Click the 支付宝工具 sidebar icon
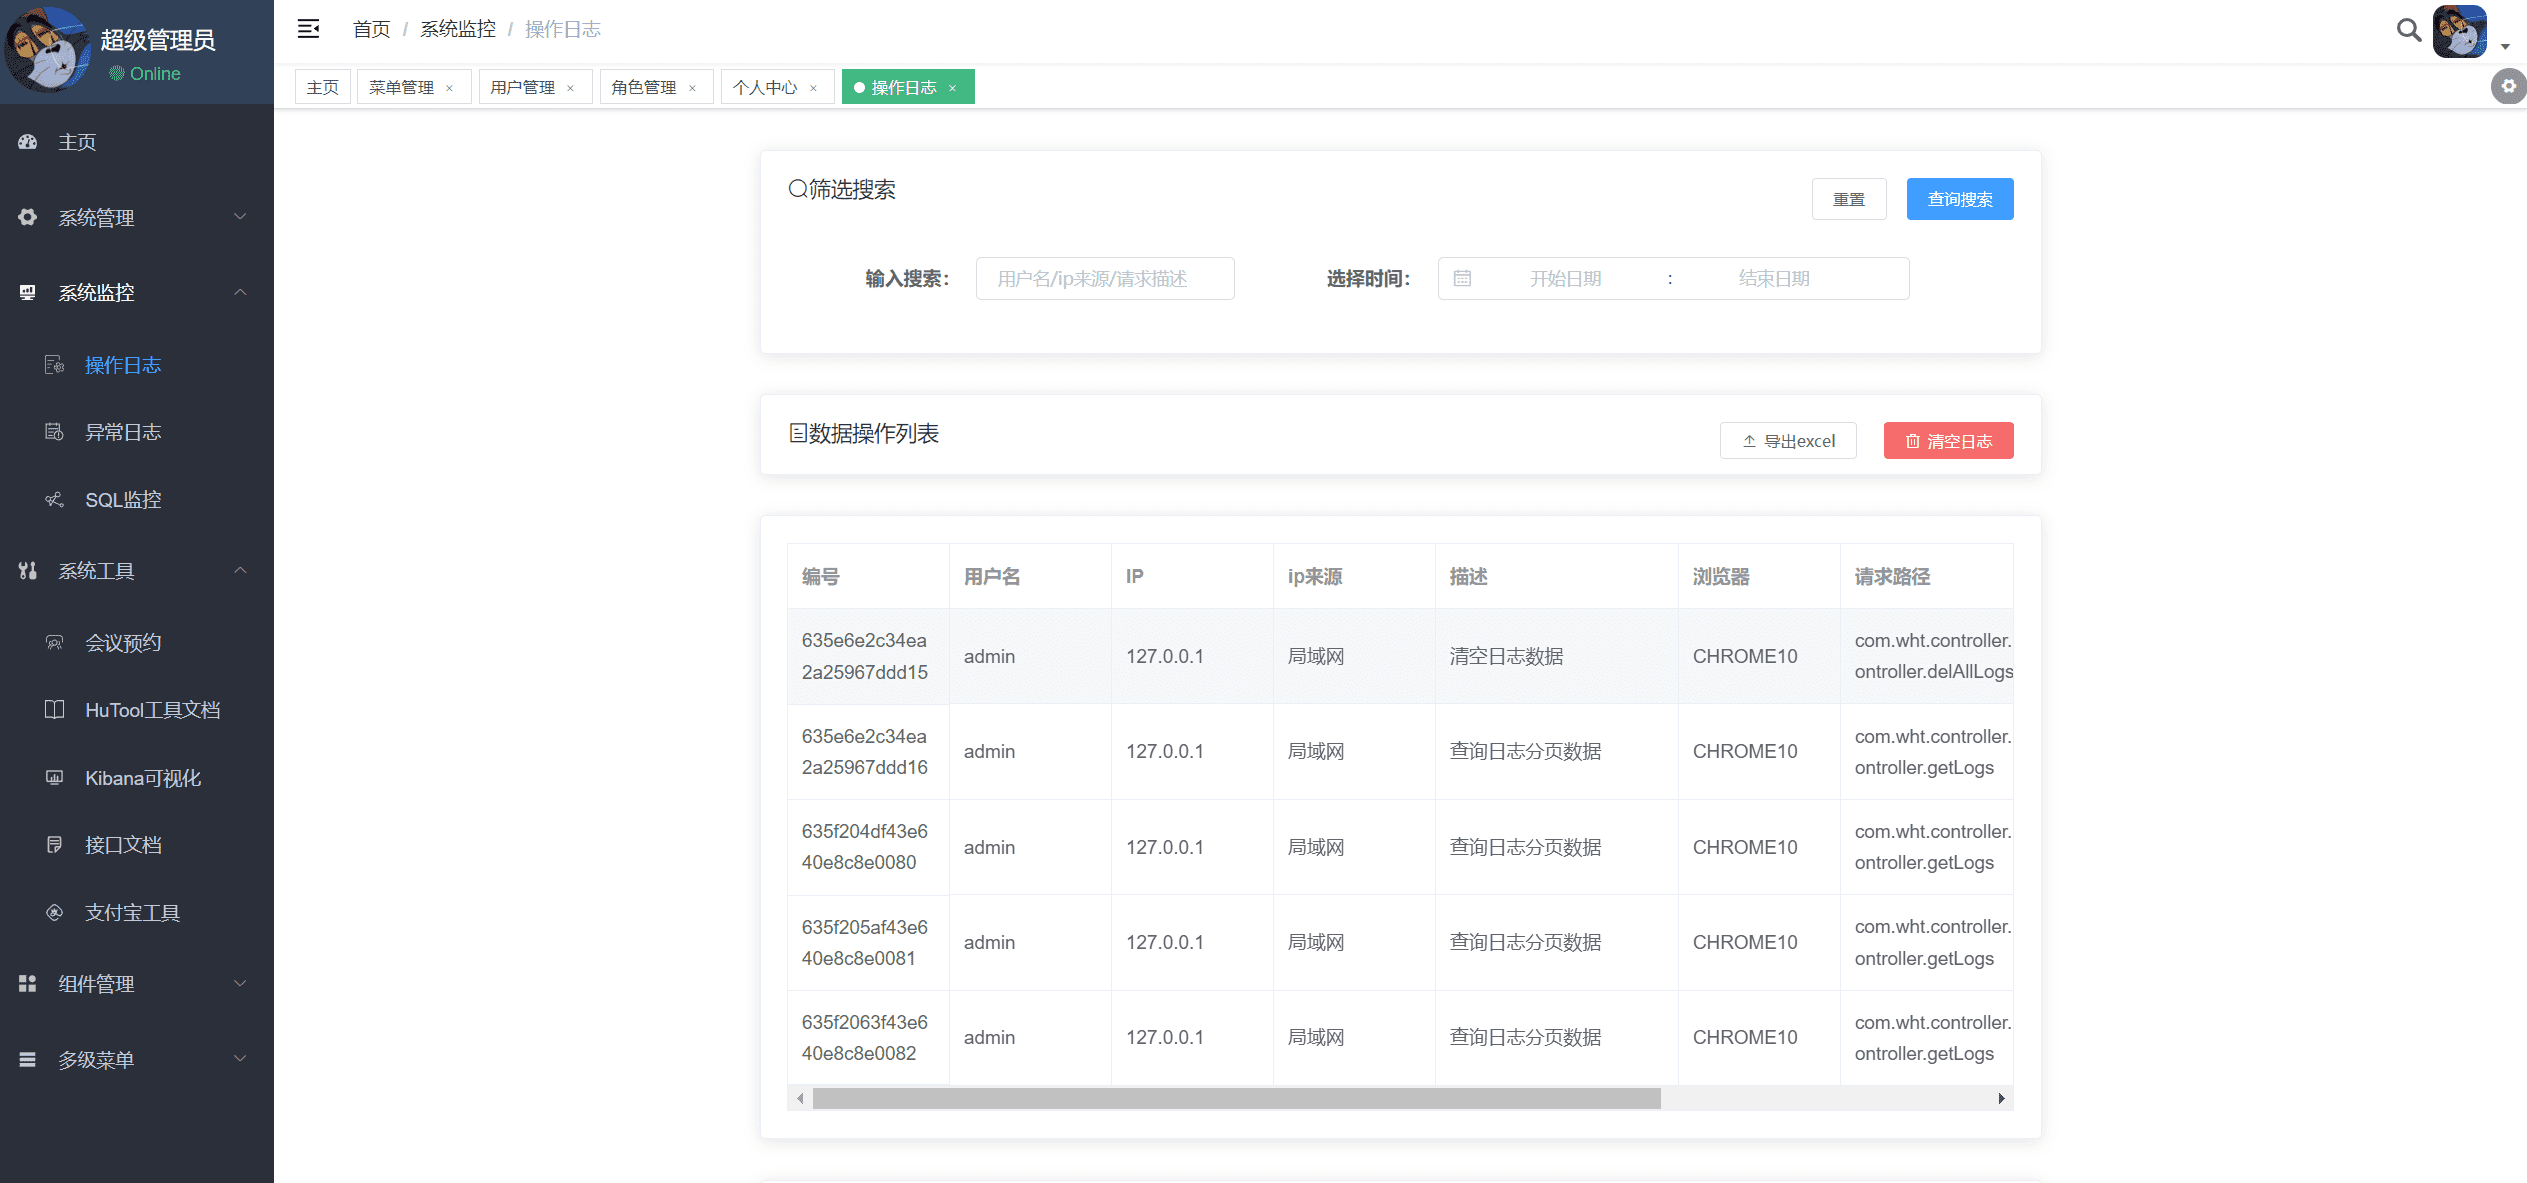The height and width of the screenshot is (1183, 2527). (x=54, y=912)
